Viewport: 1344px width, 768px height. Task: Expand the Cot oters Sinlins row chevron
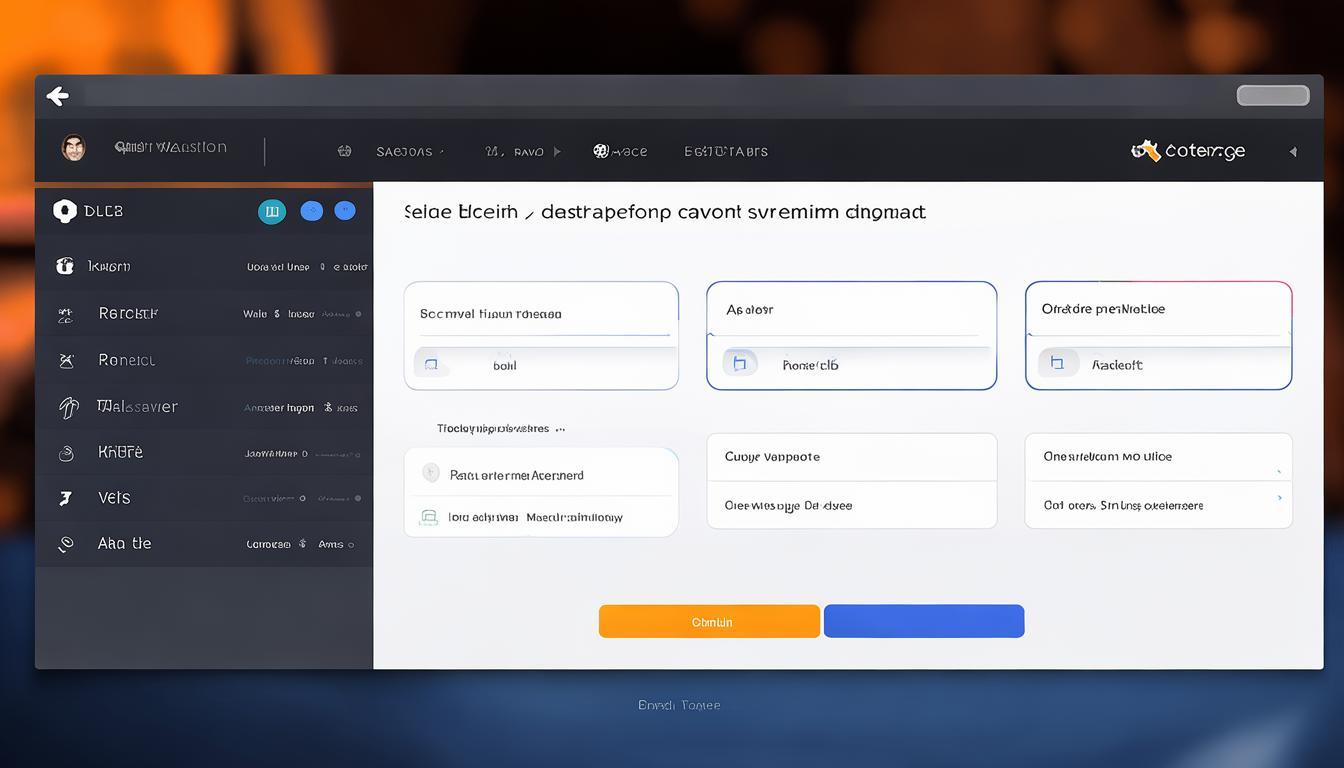[x=1279, y=497]
